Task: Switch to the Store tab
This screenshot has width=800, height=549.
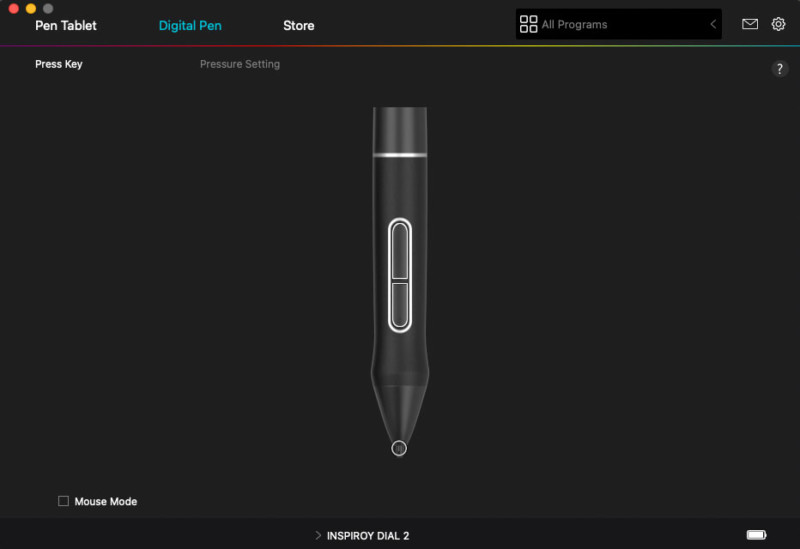Action: coord(298,26)
